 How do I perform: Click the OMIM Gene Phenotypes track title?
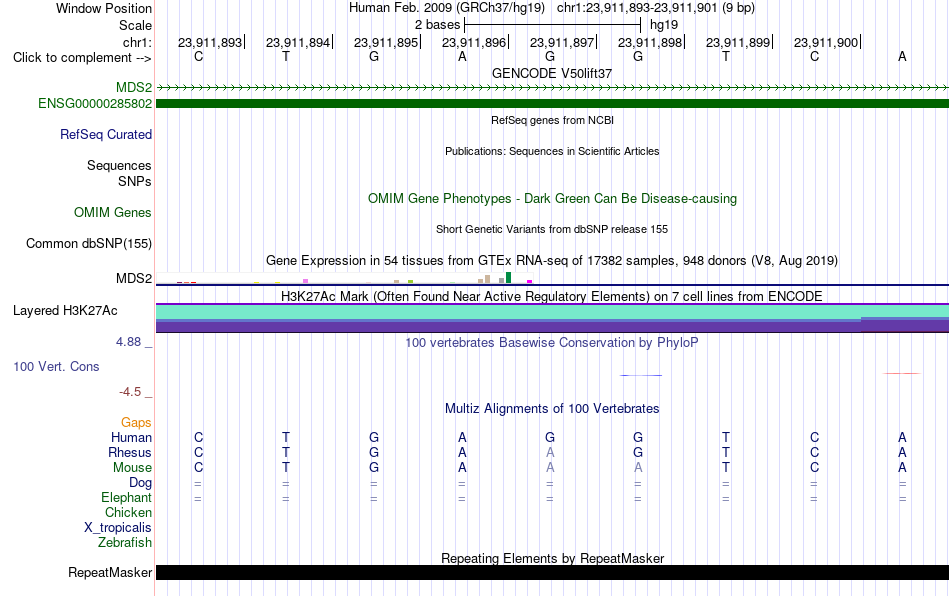tap(552, 199)
